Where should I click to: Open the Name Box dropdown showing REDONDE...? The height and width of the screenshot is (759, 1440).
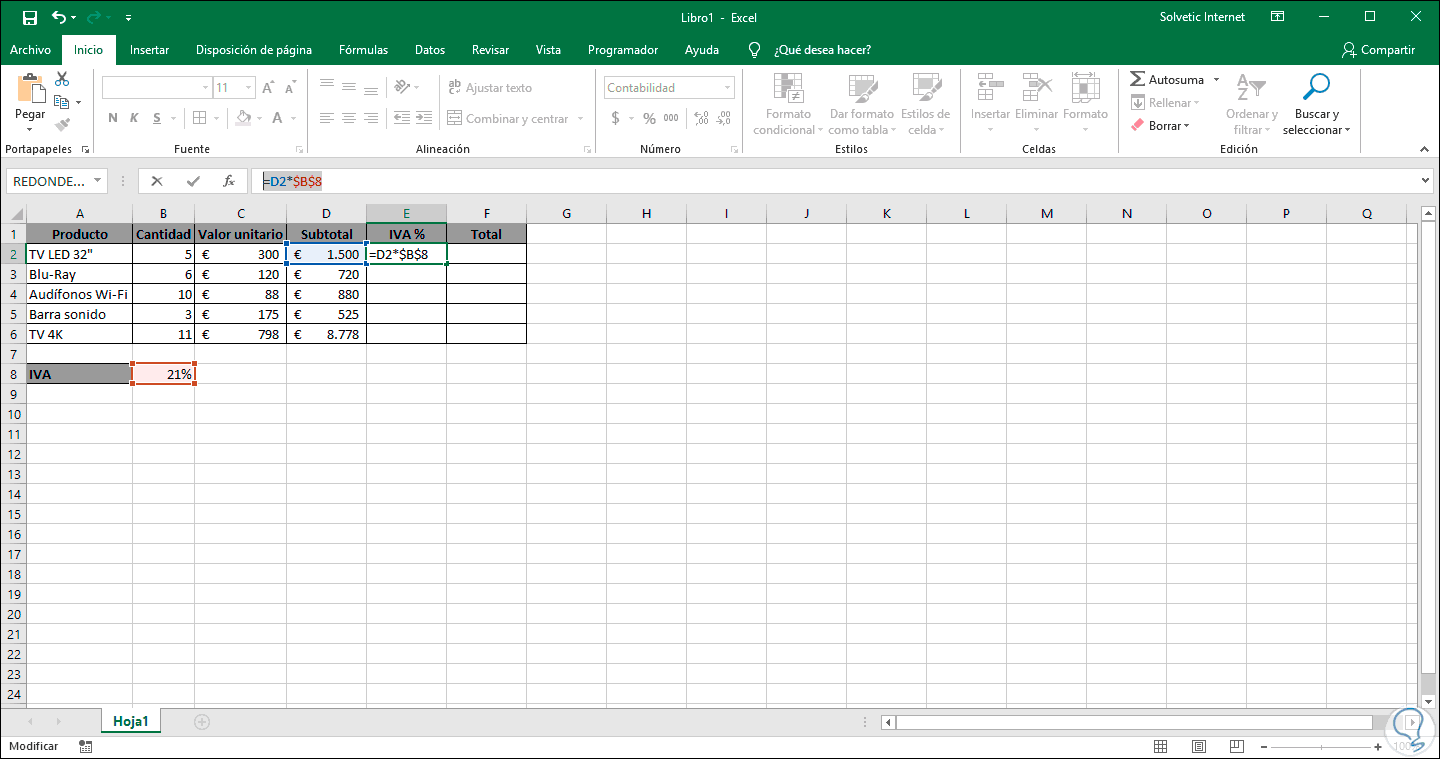(97, 181)
